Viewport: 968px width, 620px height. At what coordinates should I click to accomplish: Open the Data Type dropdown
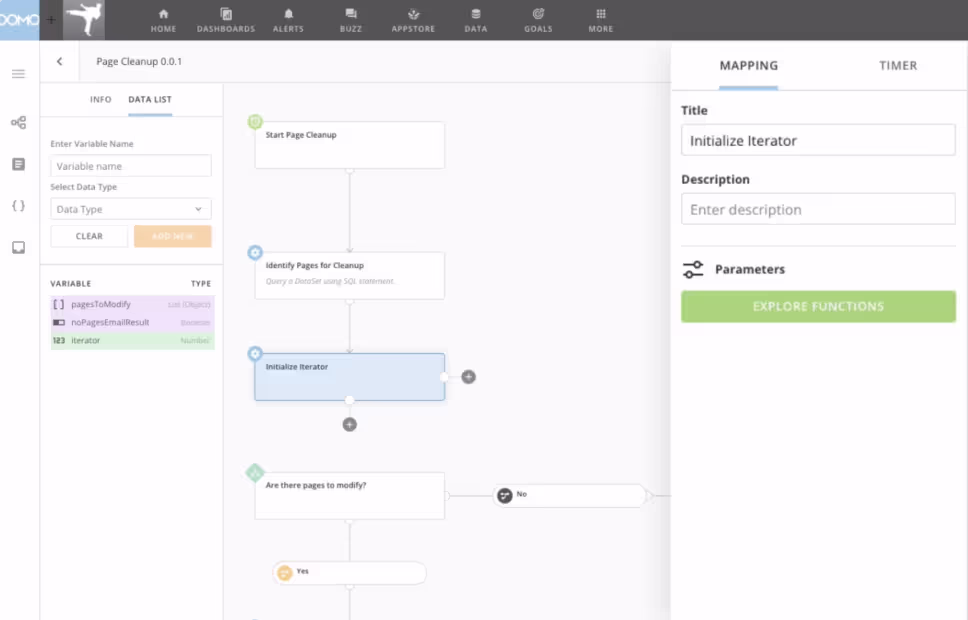(130, 208)
